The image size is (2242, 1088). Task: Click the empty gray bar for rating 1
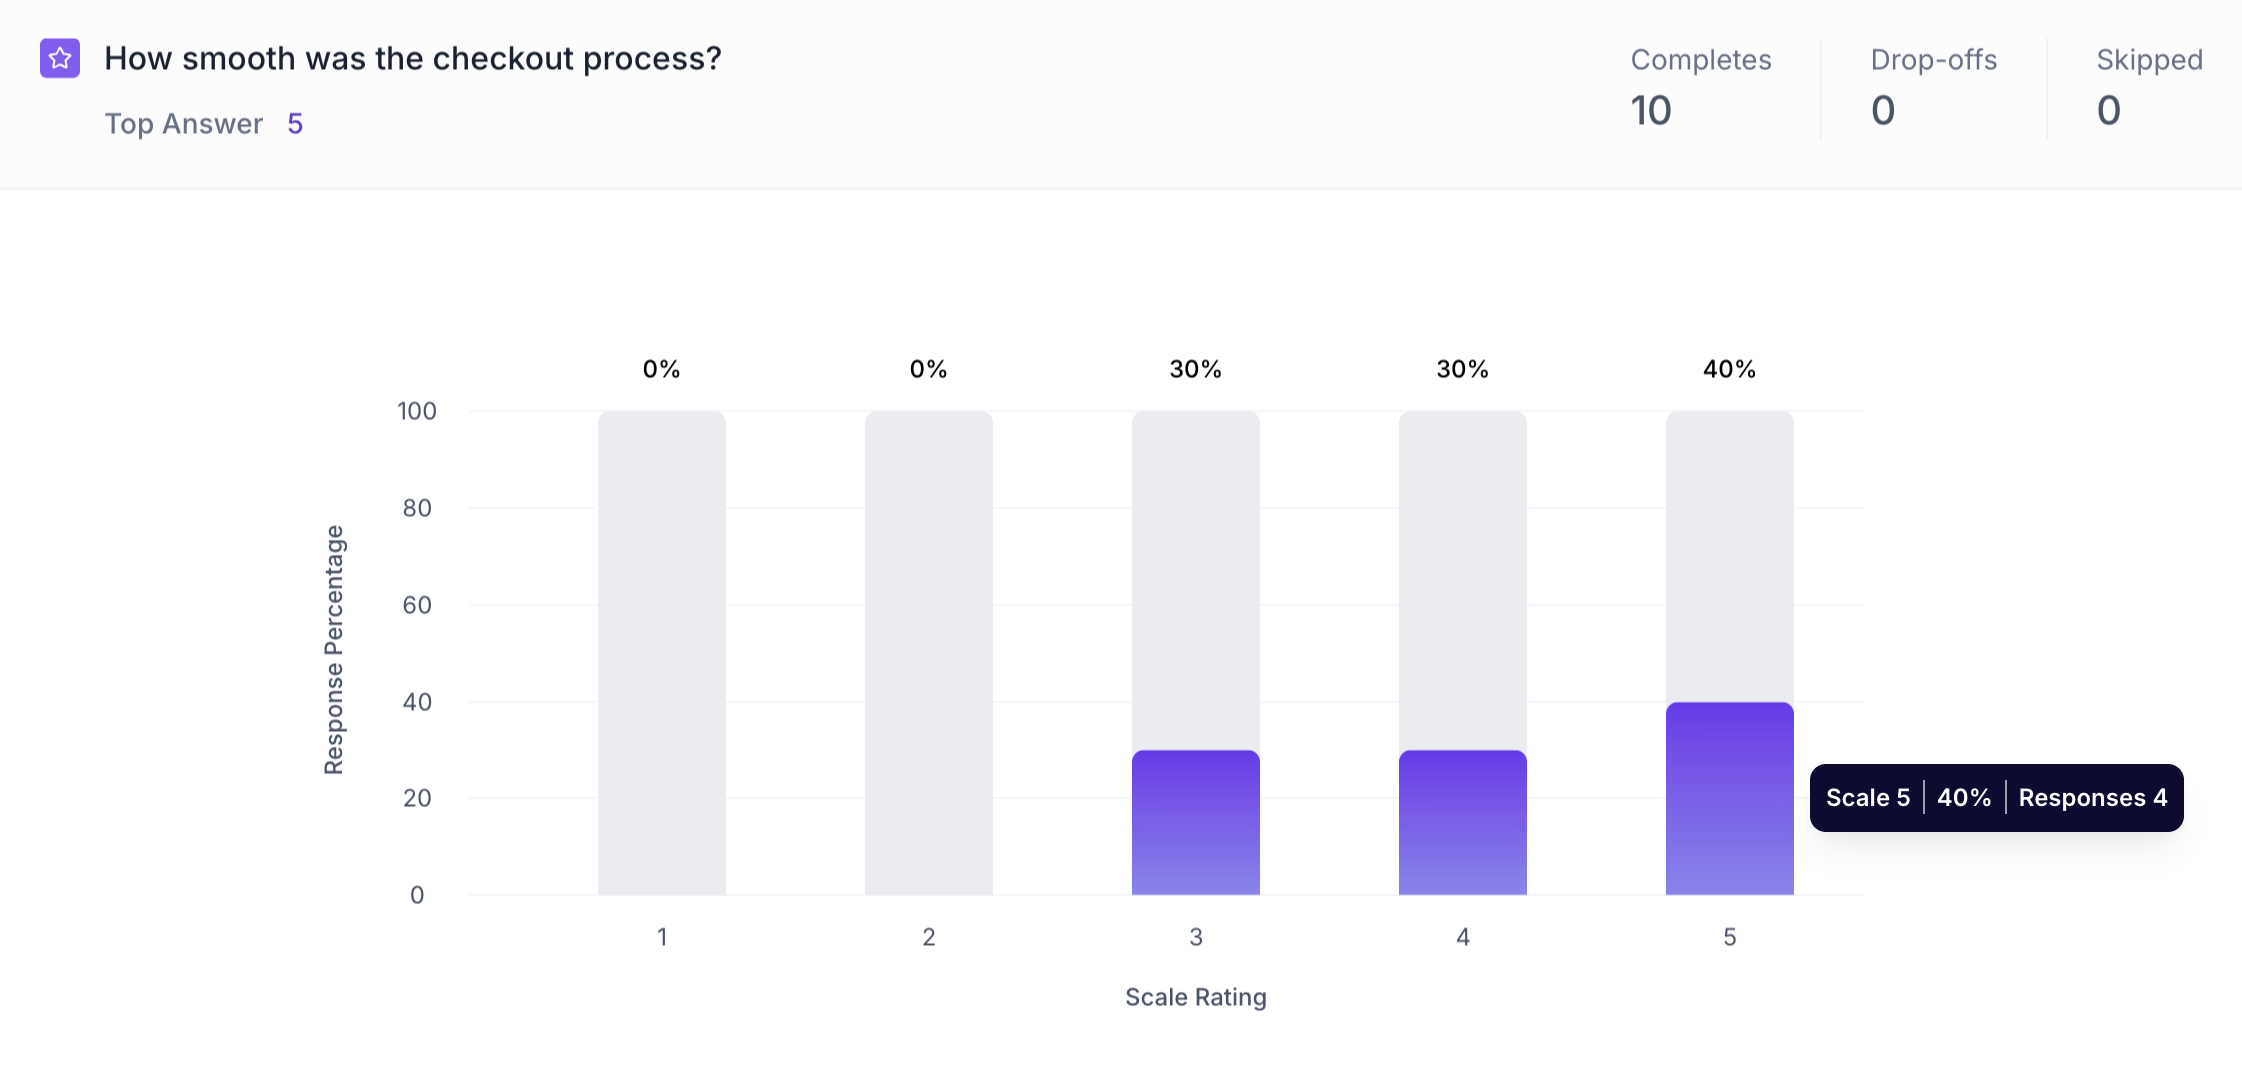(661, 652)
